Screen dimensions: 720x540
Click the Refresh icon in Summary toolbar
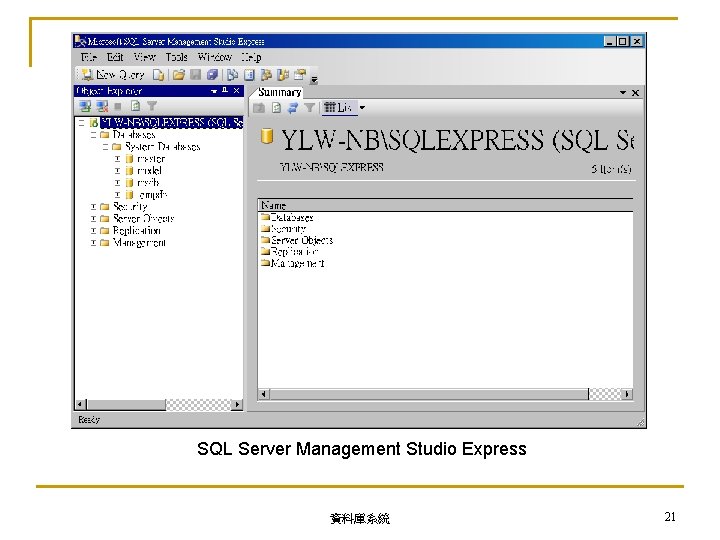(x=276, y=108)
